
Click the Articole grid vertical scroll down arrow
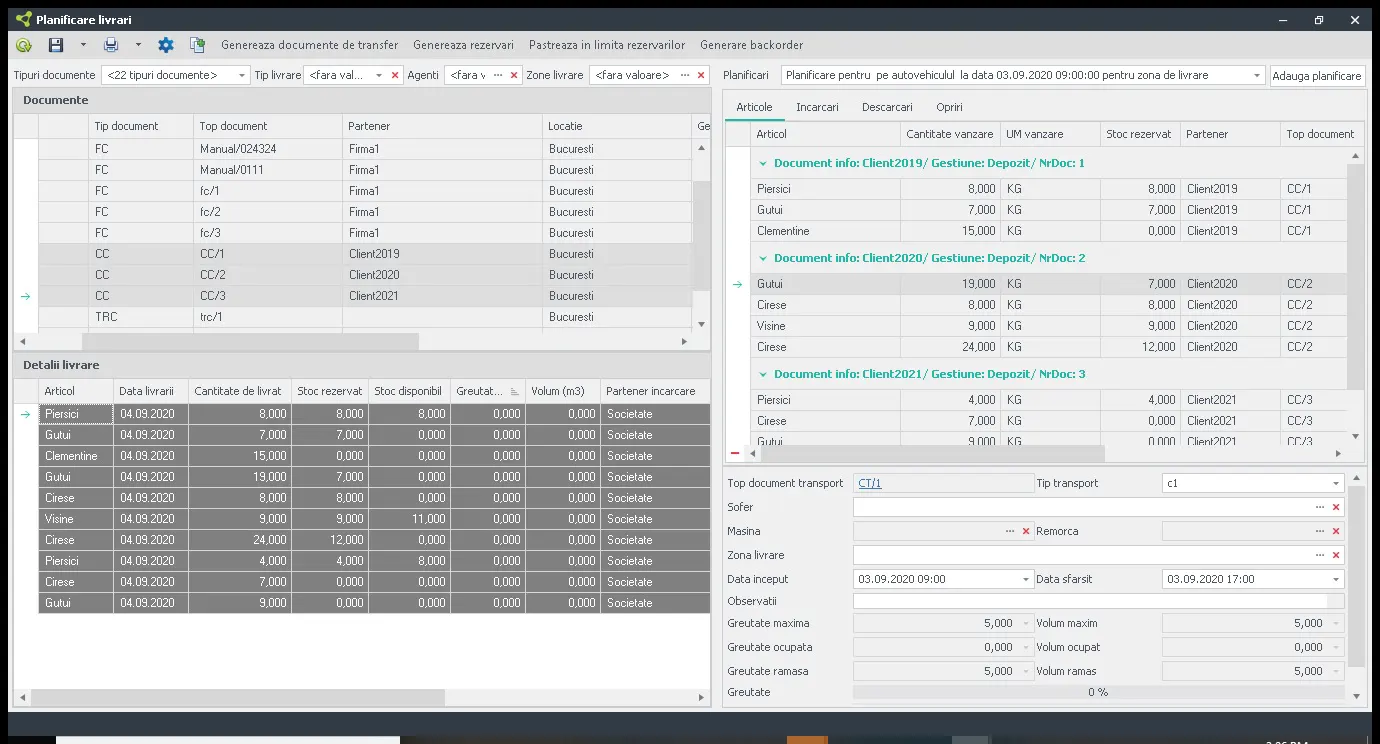[1356, 437]
